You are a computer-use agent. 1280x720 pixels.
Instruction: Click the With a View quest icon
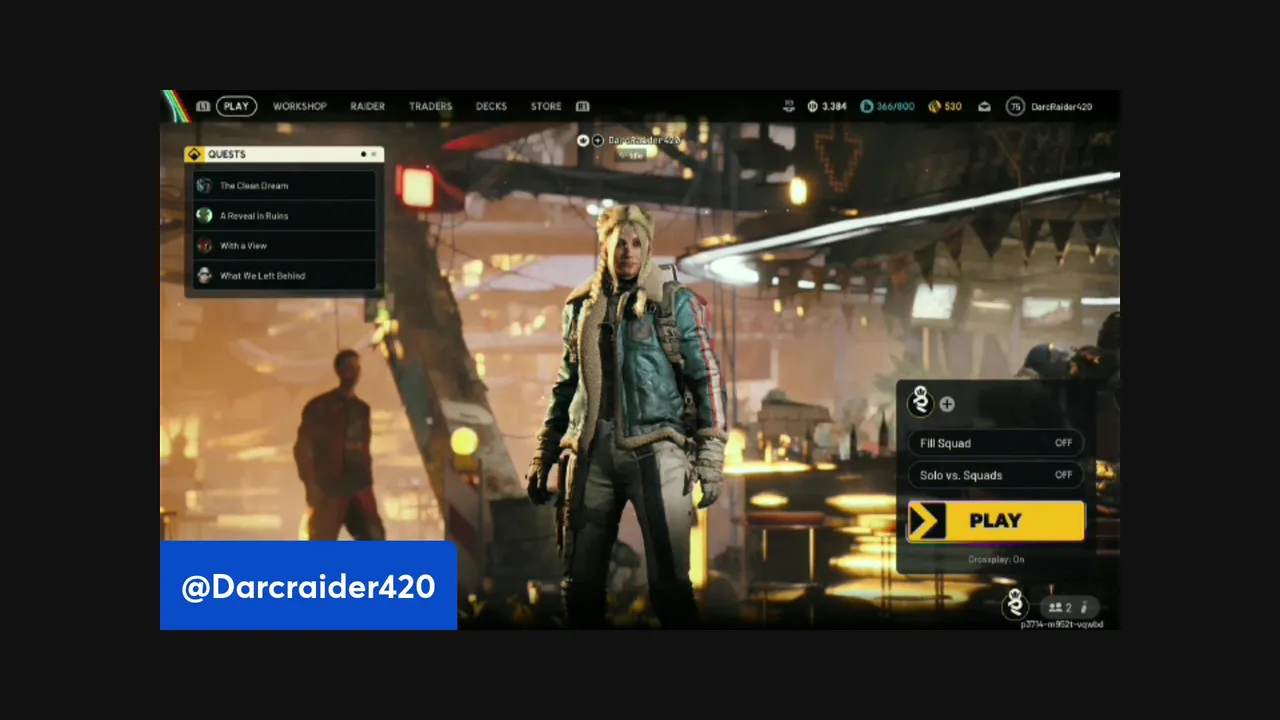point(204,245)
